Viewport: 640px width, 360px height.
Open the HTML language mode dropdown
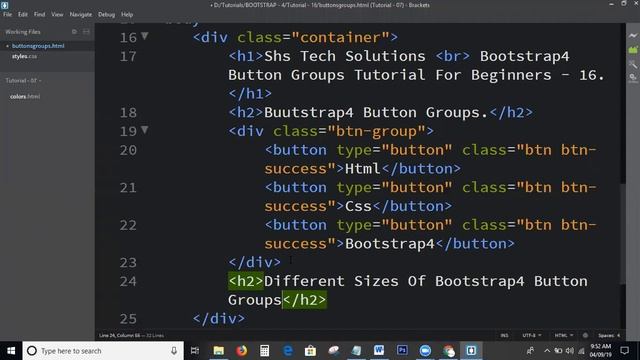pyautogui.click(x=564, y=335)
